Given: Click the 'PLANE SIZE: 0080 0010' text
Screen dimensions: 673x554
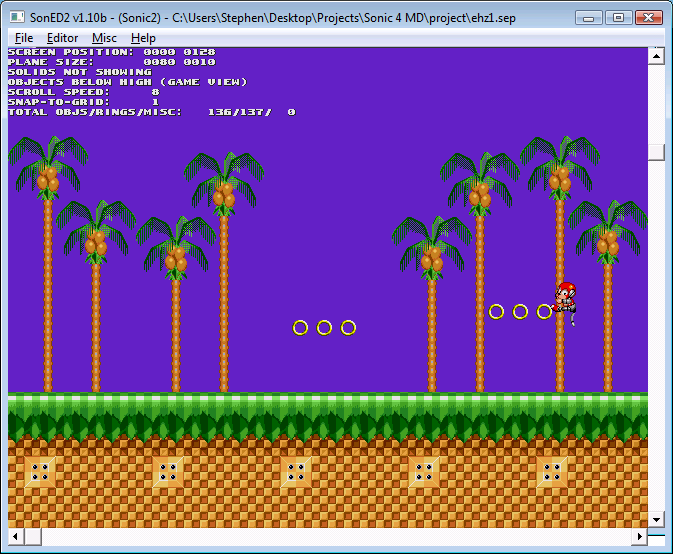Looking at the screenshot, I should click(112, 62).
